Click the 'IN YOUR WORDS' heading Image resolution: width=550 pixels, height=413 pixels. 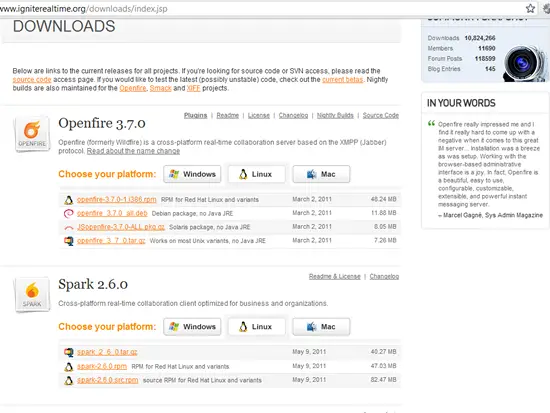pyautogui.click(x=461, y=103)
